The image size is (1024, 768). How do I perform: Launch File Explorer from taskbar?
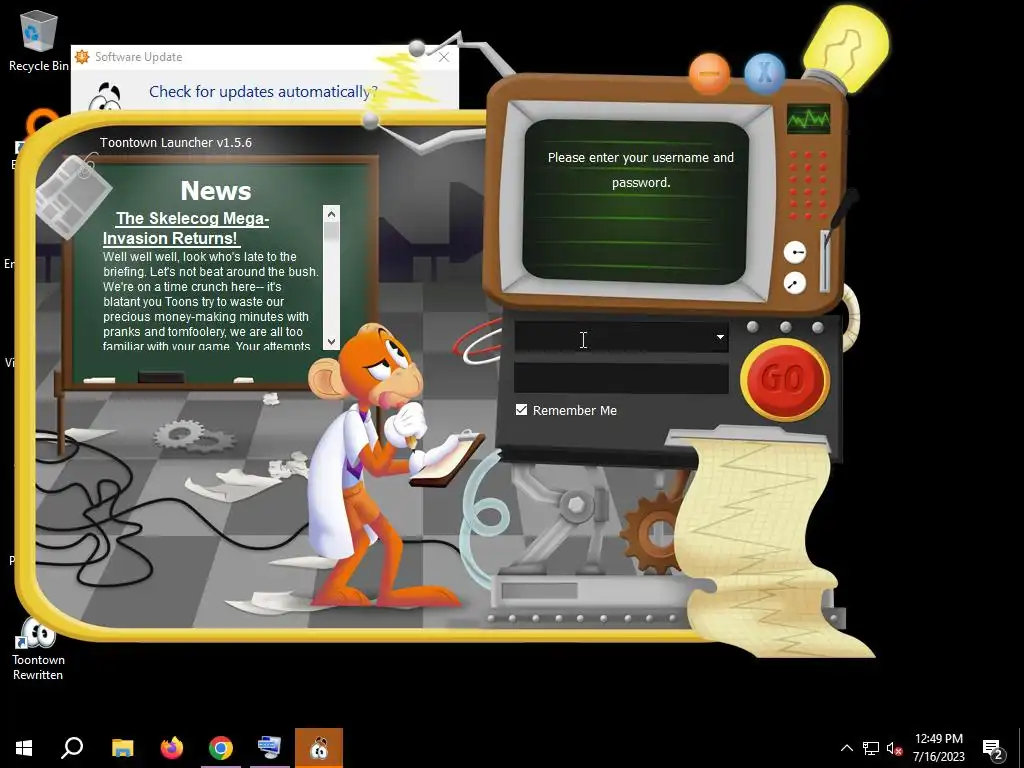(x=122, y=748)
